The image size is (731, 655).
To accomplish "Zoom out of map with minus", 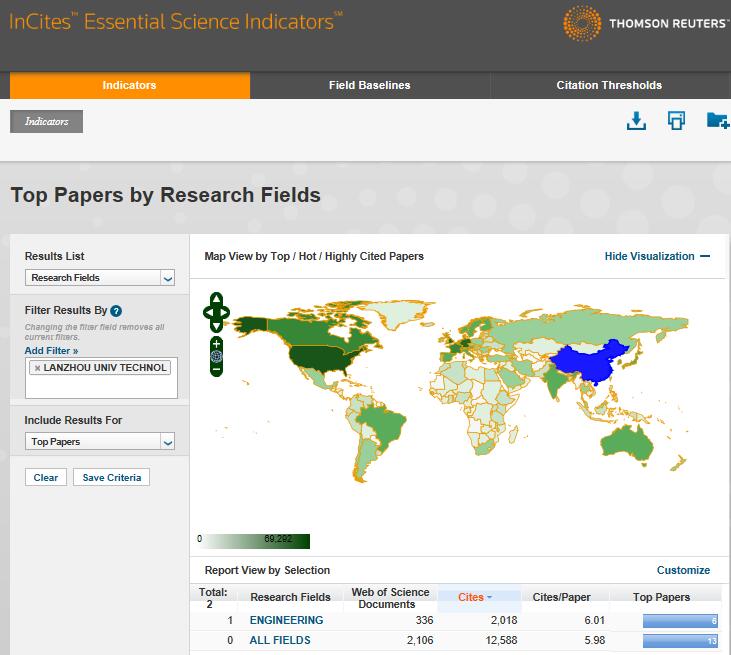I will pos(217,369).
